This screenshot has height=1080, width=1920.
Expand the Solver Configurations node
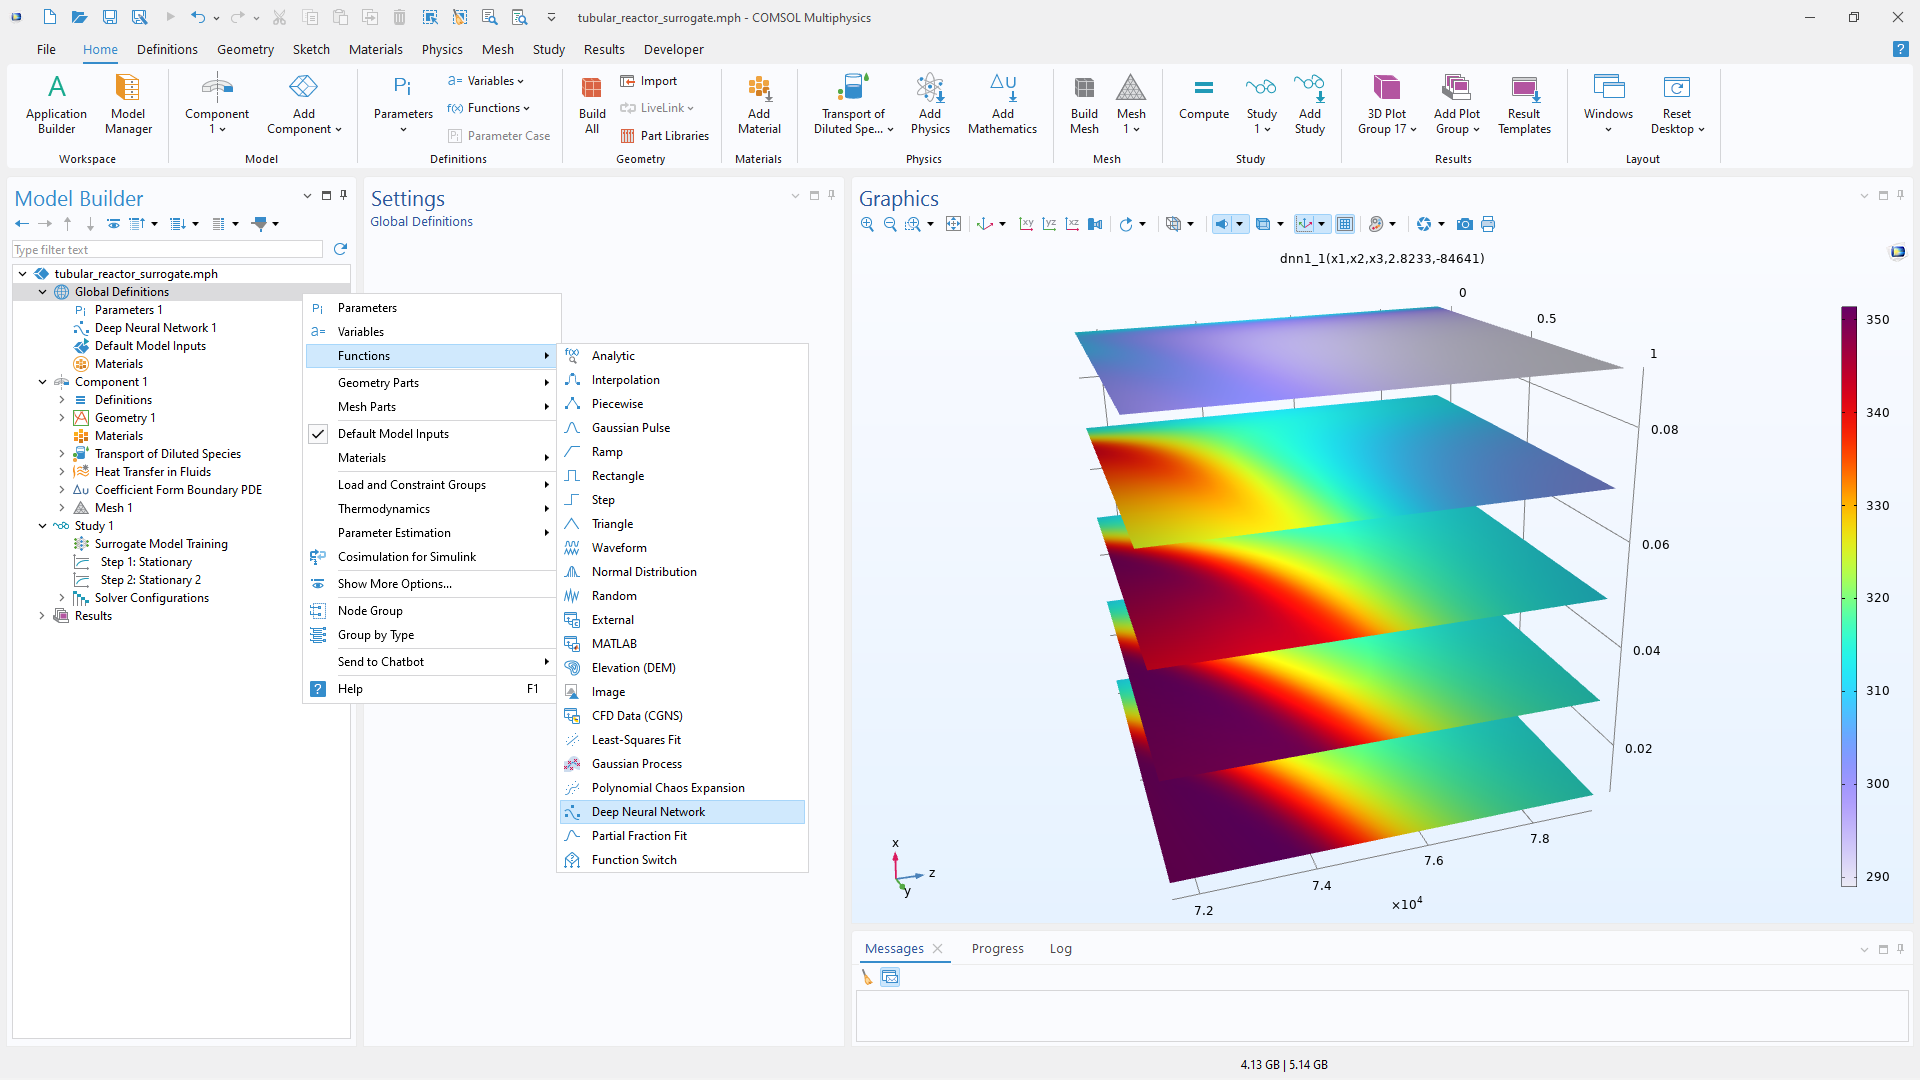point(62,598)
